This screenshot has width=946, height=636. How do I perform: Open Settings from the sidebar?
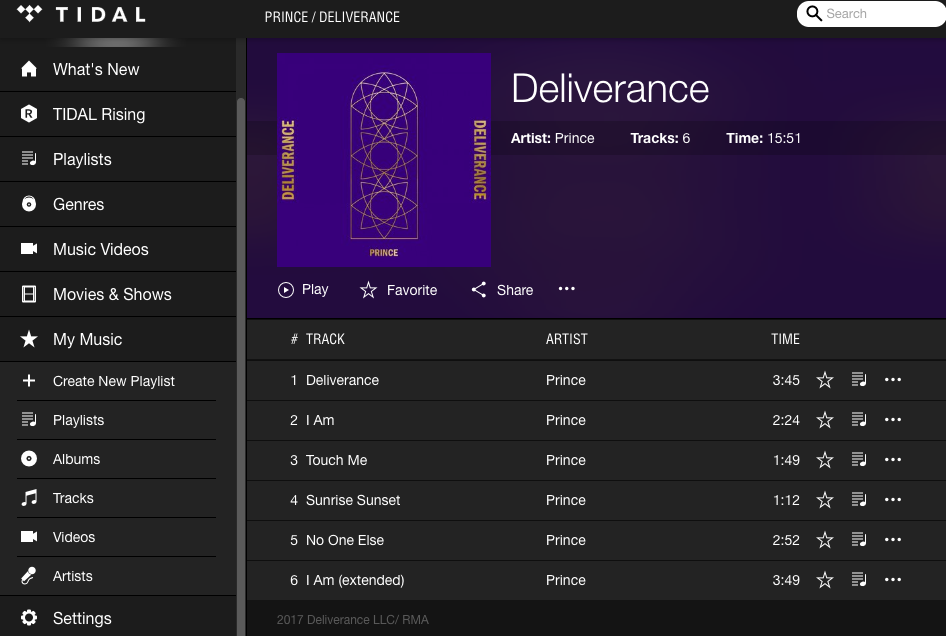coord(81,618)
